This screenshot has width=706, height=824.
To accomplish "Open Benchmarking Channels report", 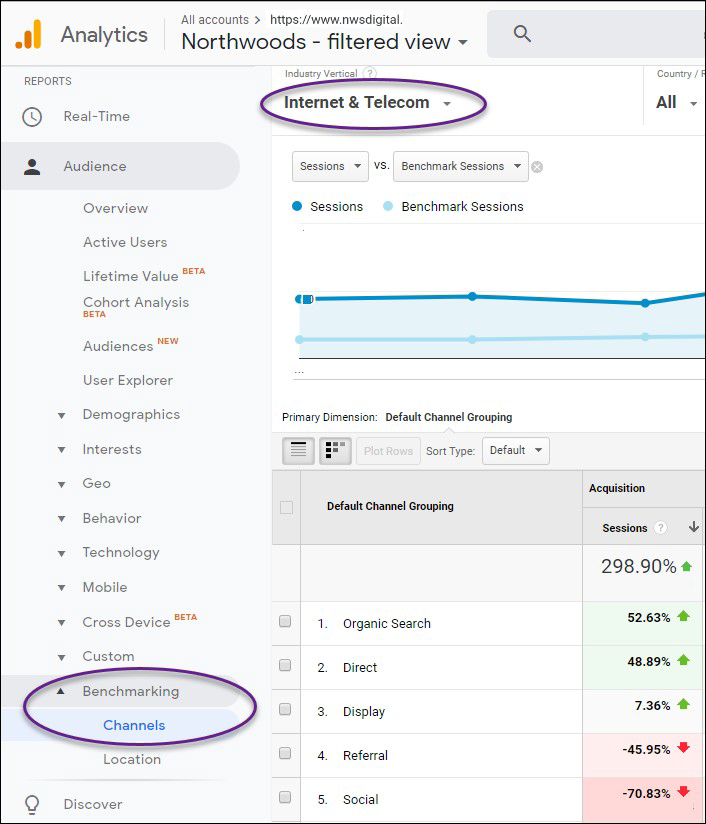I will 134,725.
